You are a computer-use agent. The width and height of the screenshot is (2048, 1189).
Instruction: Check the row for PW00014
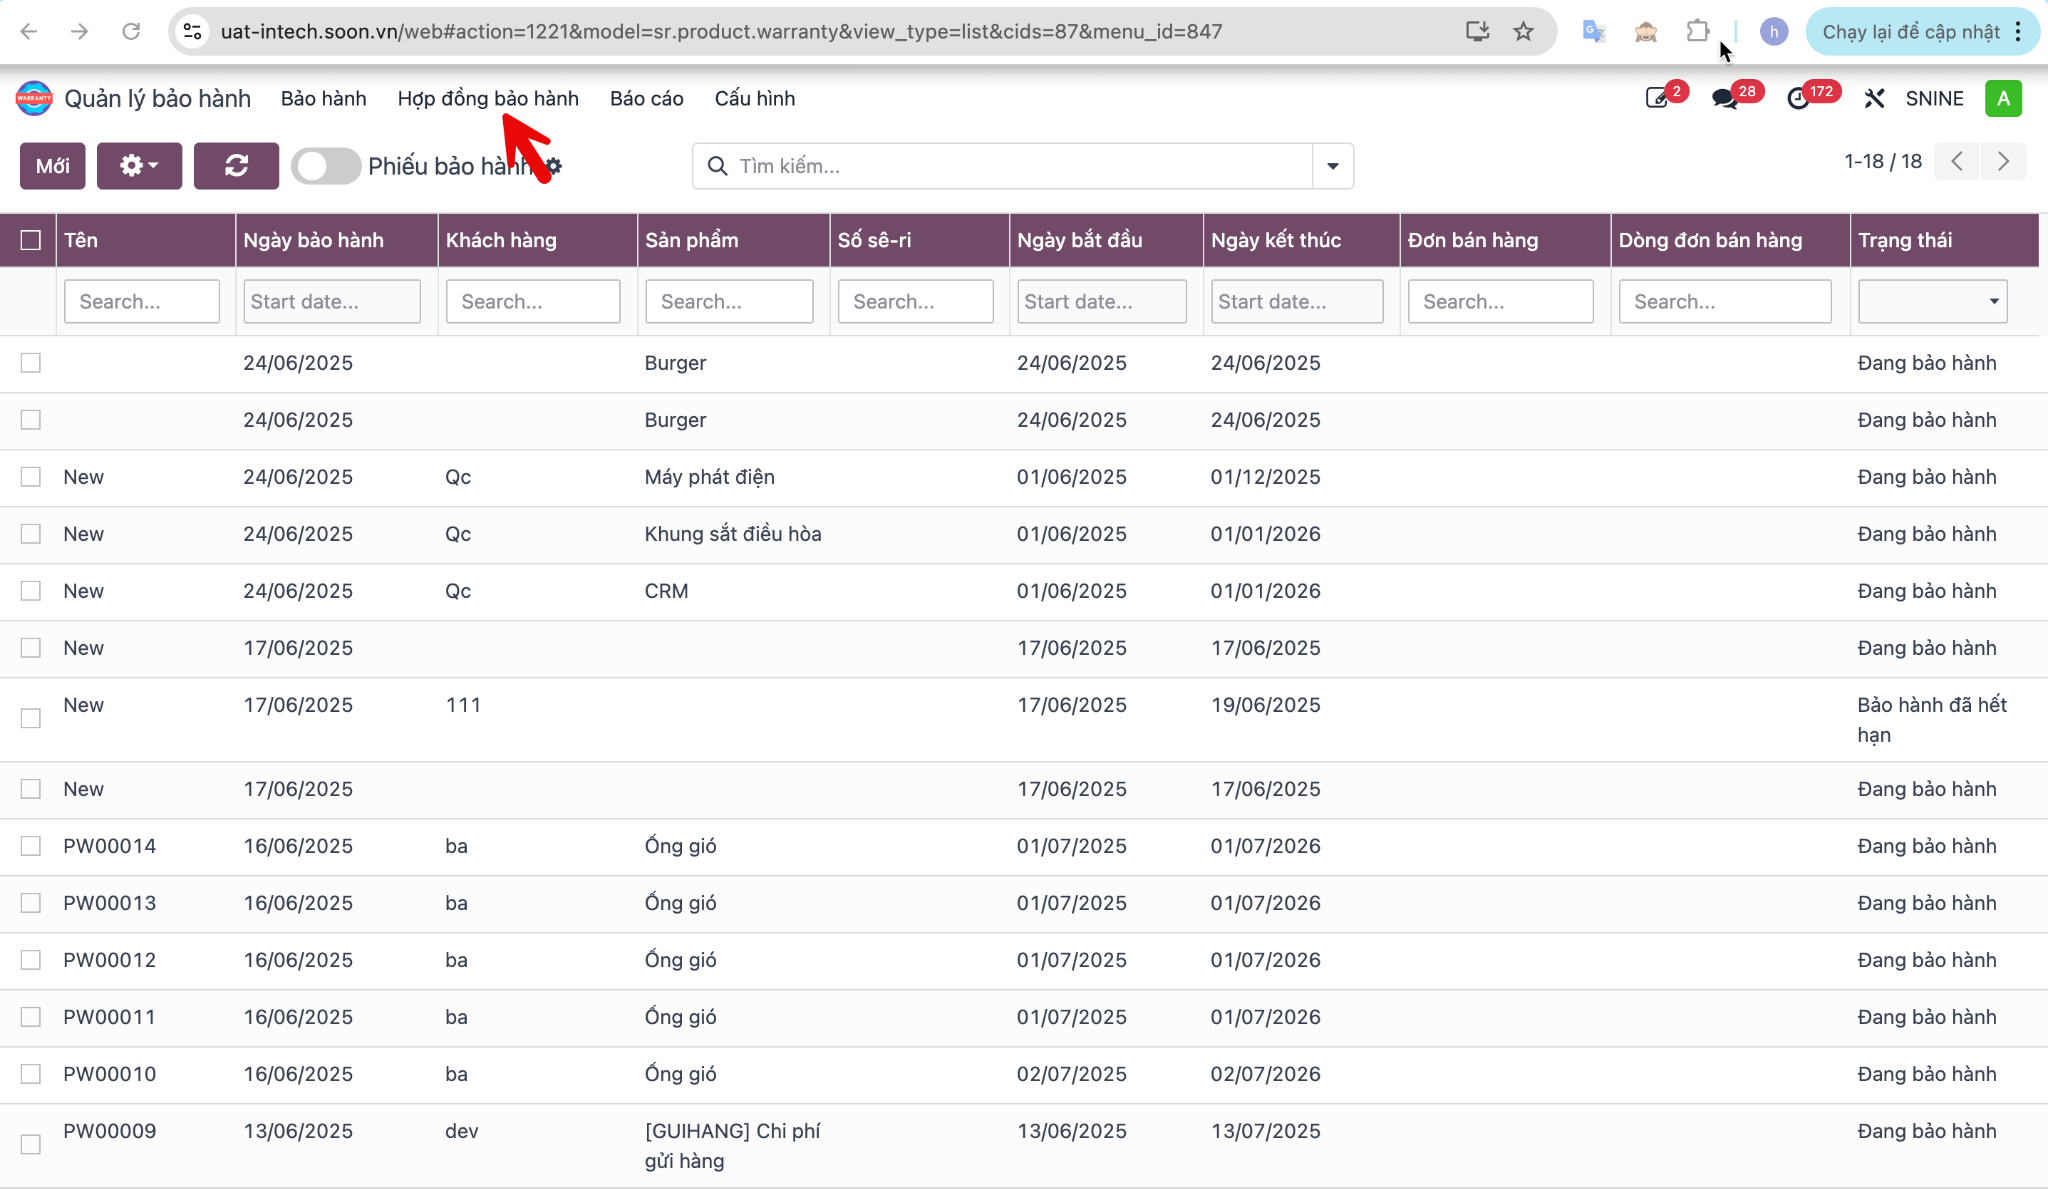pos(31,846)
